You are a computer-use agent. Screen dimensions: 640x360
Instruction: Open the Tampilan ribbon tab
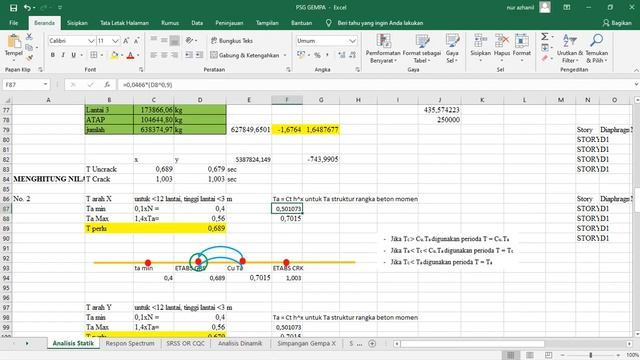tap(267, 23)
